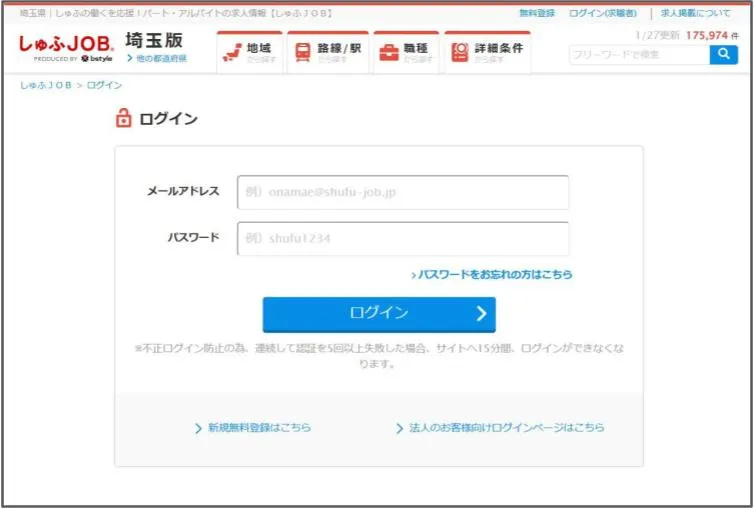Click the briefcase icon on 職種 tab
This screenshot has height=508, width=754.
pyautogui.click(x=389, y=52)
